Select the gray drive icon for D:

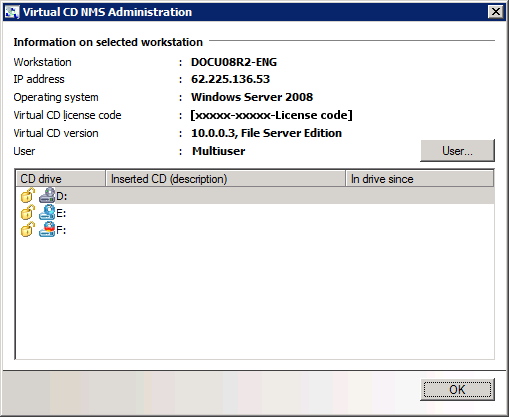click(x=47, y=196)
